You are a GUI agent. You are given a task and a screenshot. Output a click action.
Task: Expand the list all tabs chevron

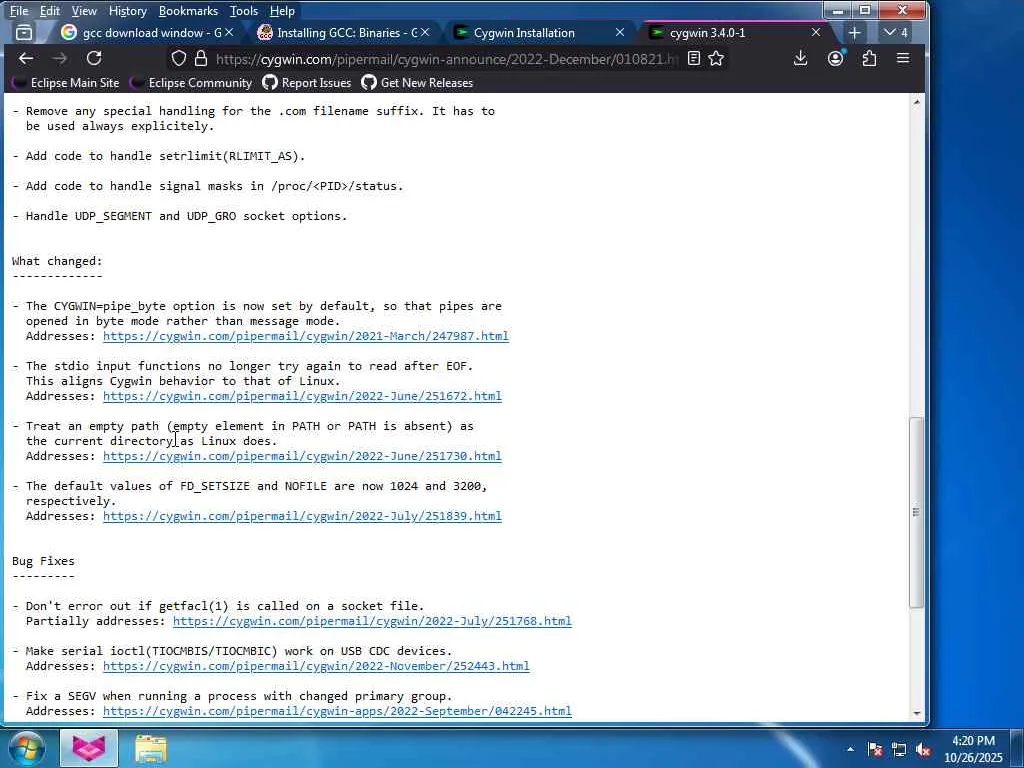(x=895, y=33)
